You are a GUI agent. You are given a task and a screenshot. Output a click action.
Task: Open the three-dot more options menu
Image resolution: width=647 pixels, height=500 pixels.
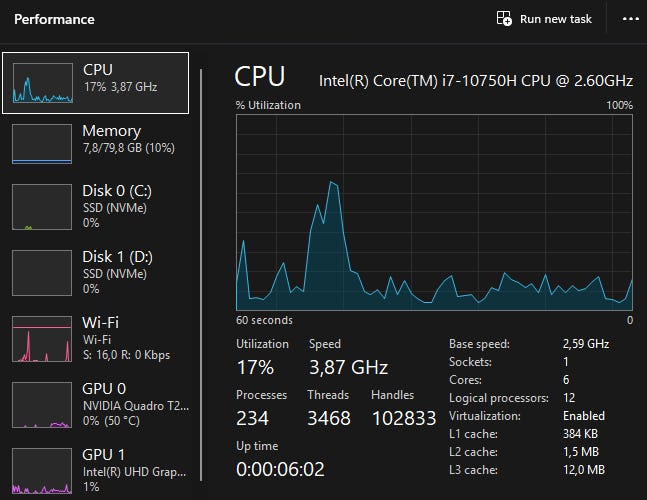630,19
